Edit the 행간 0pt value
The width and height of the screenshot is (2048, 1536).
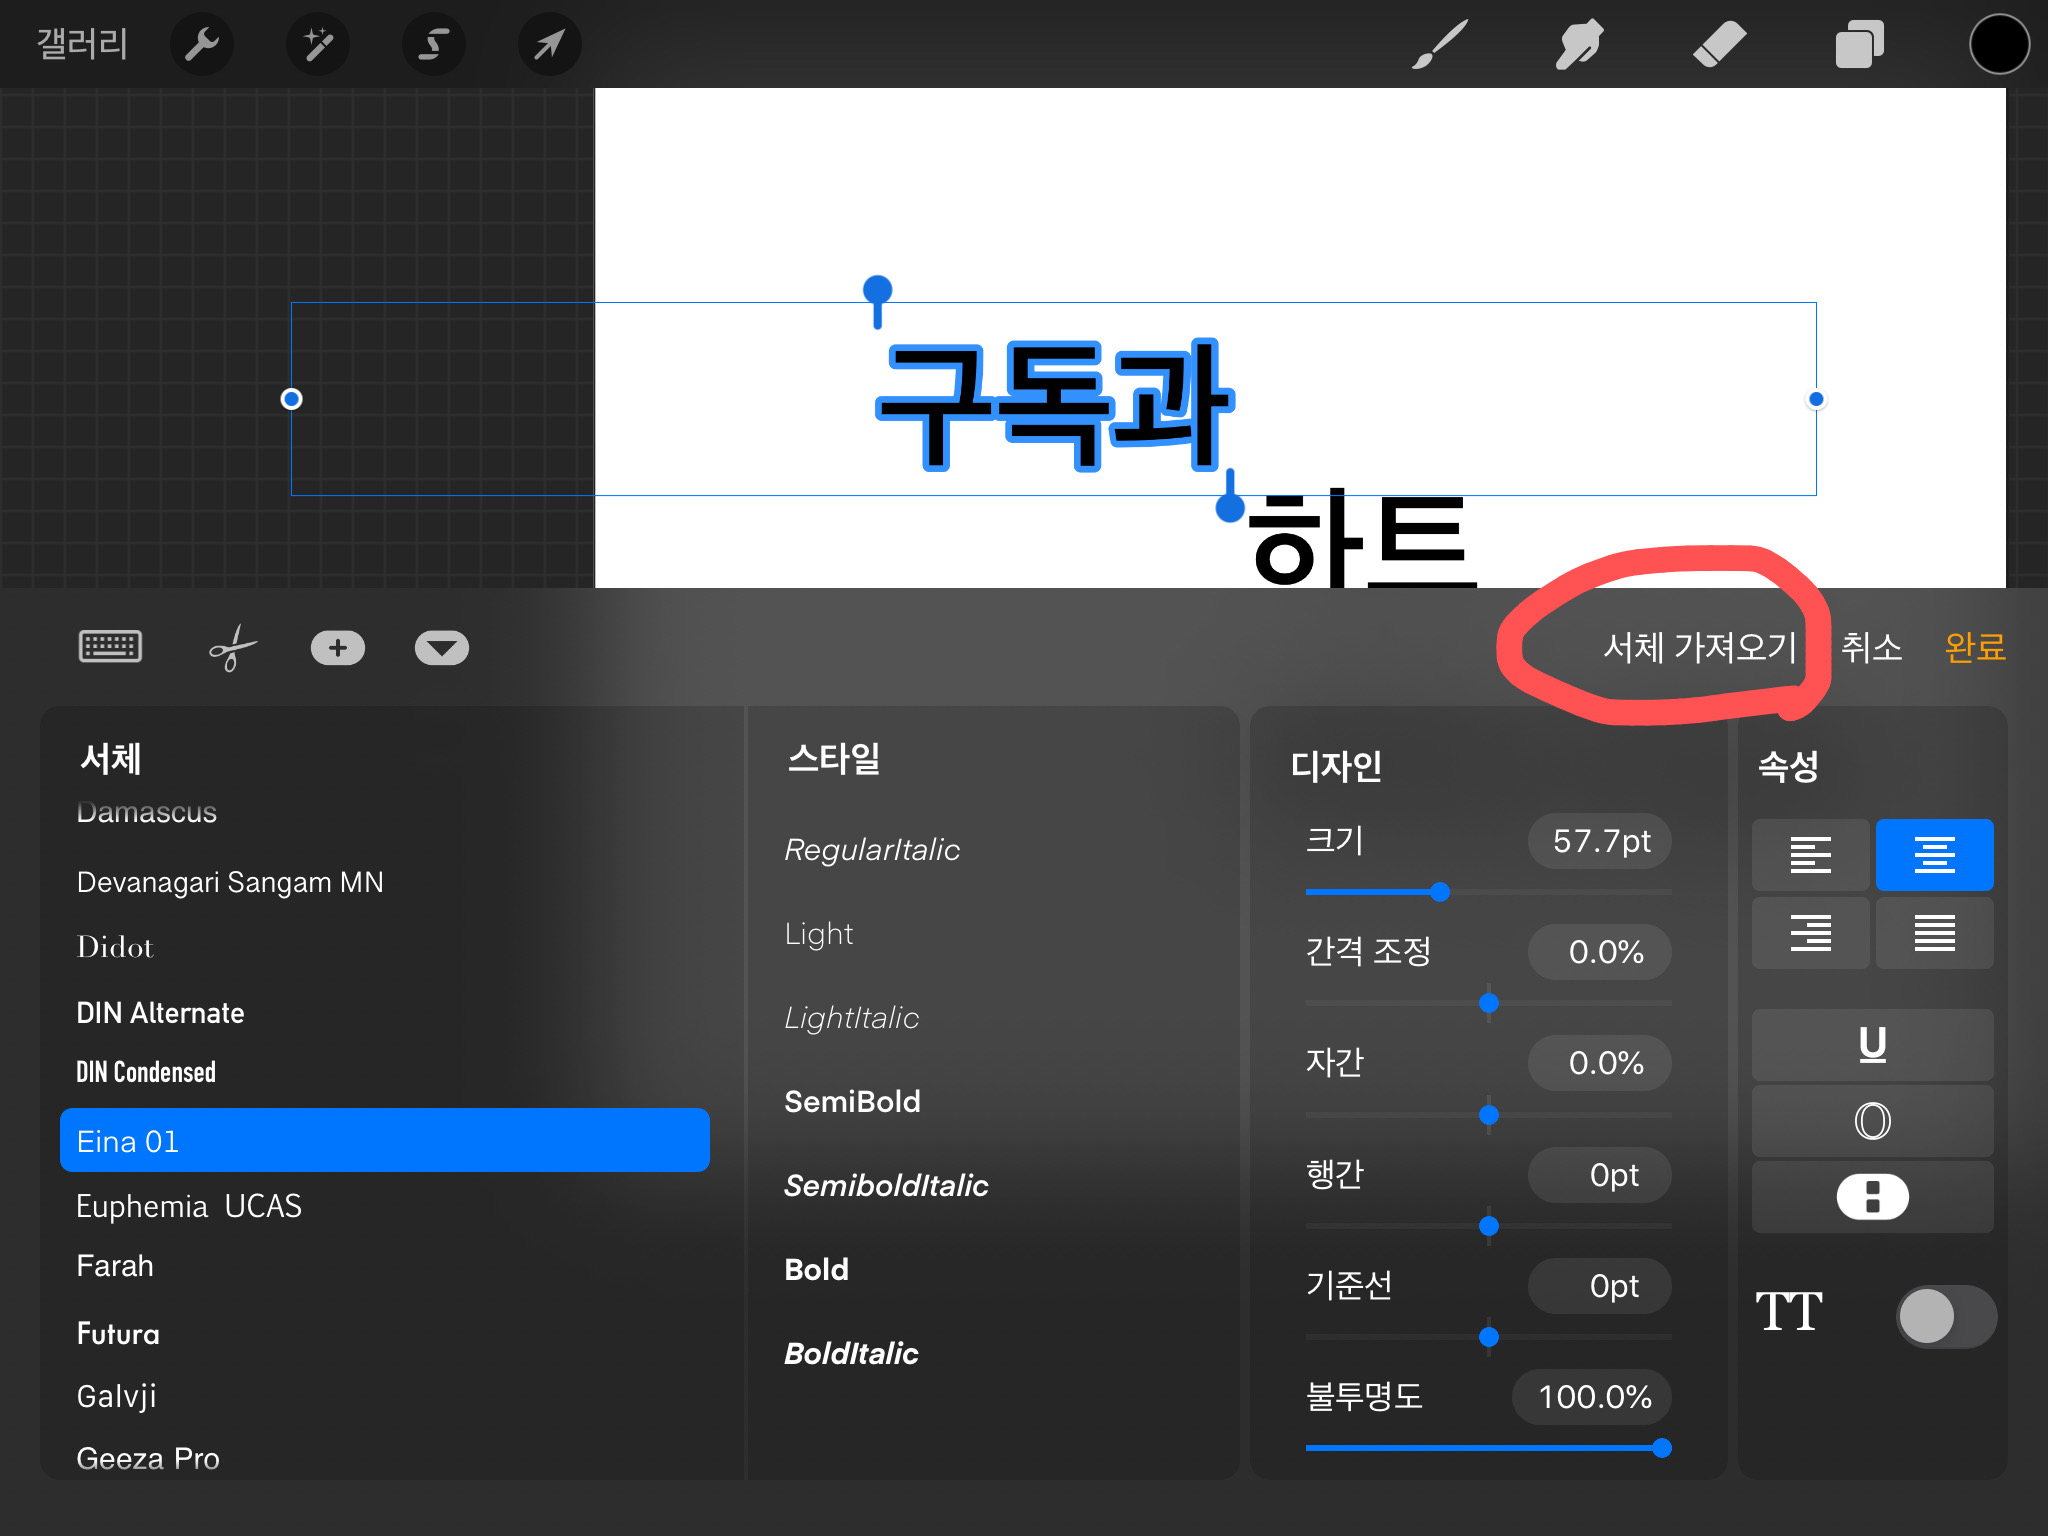(1600, 1175)
